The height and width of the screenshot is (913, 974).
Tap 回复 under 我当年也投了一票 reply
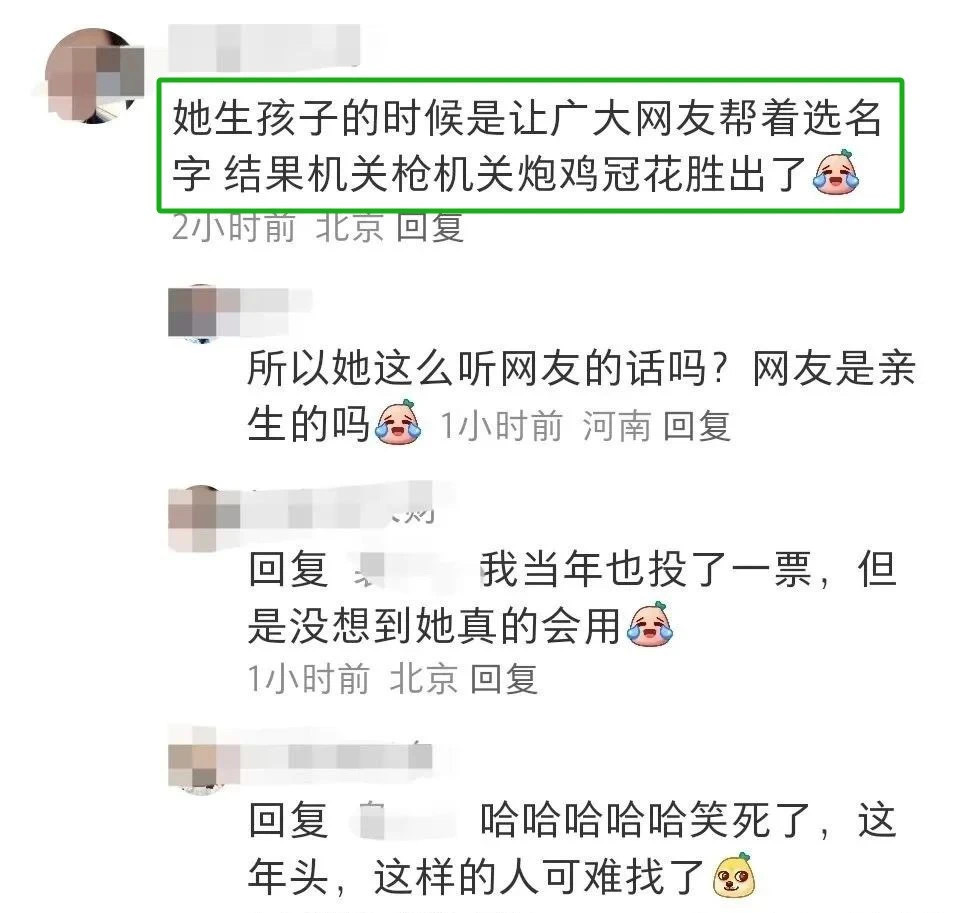(x=504, y=678)
